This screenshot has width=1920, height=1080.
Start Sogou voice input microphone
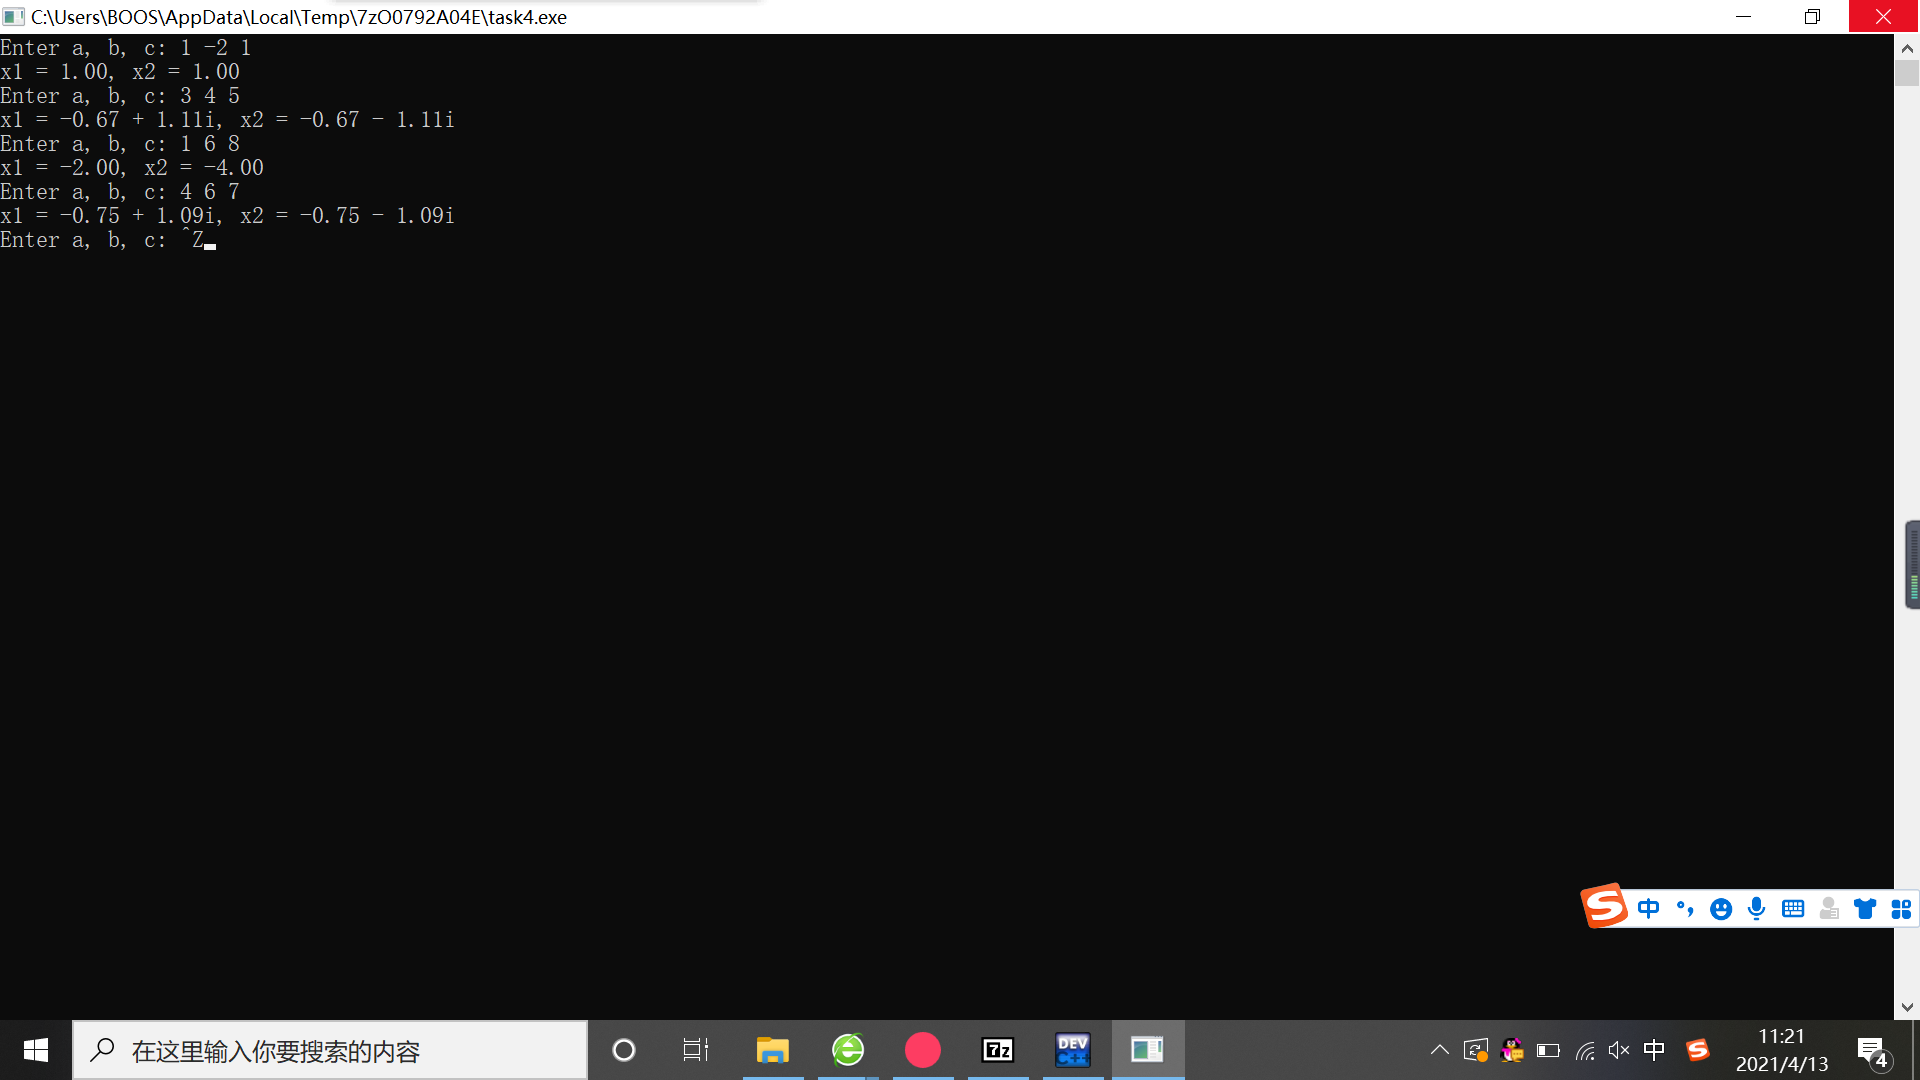[x=1756, y=908]
